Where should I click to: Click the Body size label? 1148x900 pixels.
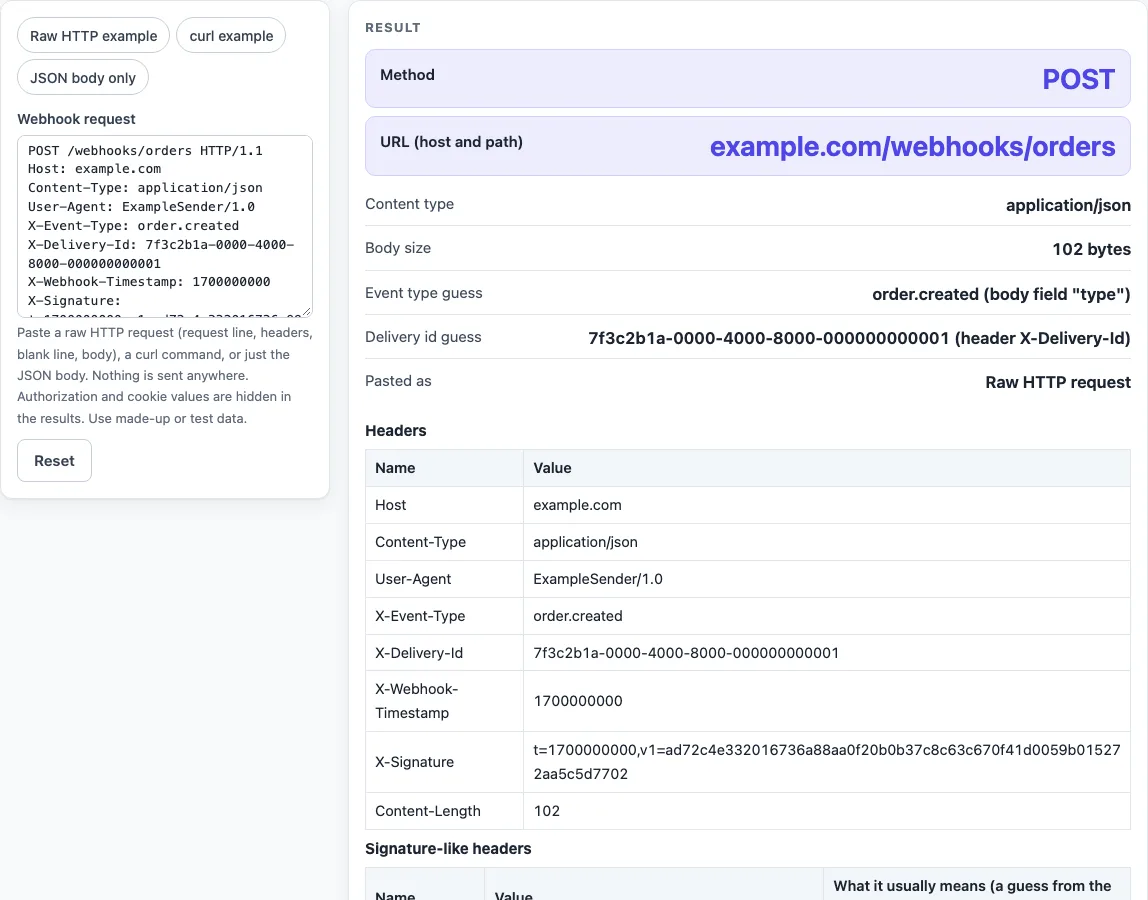tap(398, 248)
